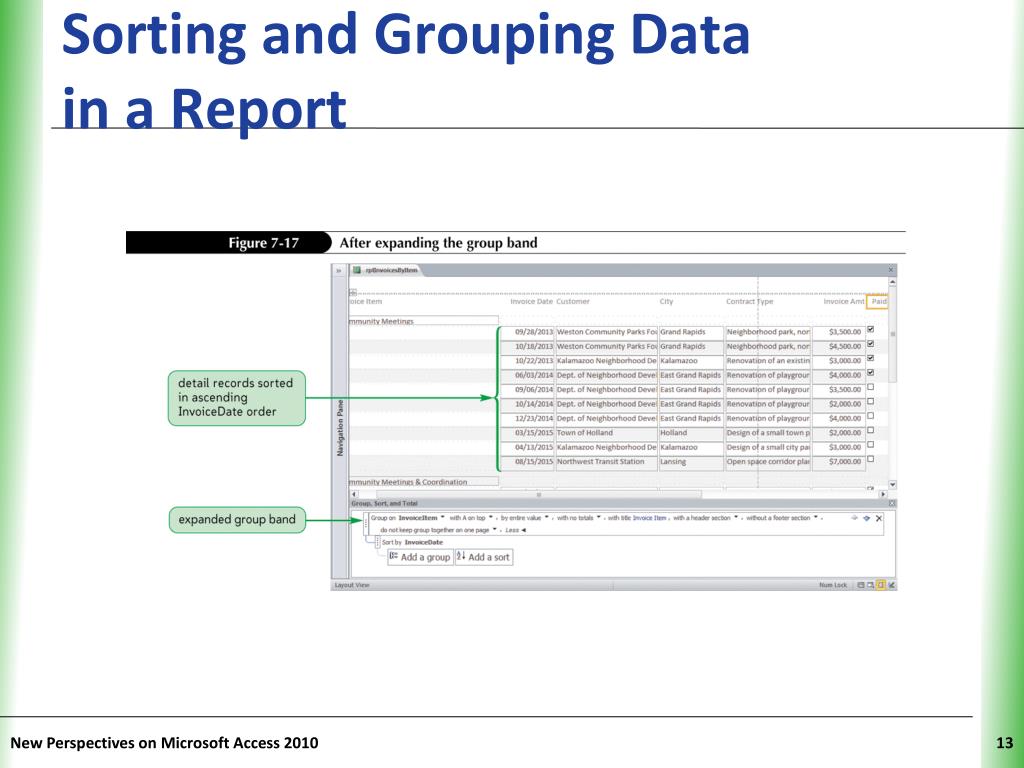Select the Contract Type column header
This screenshot has width=1024, height=768.
(750, 302)
